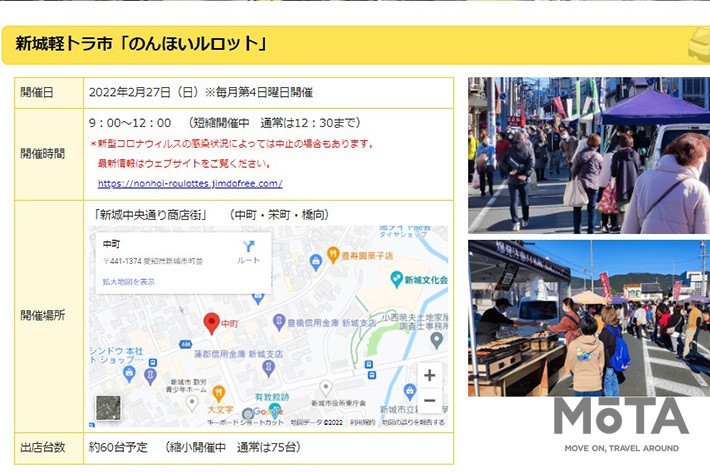Click the red 新型コロナウィルス notice line
The width and height of the screenshot is (710, 473).
[x=232, y=143]
